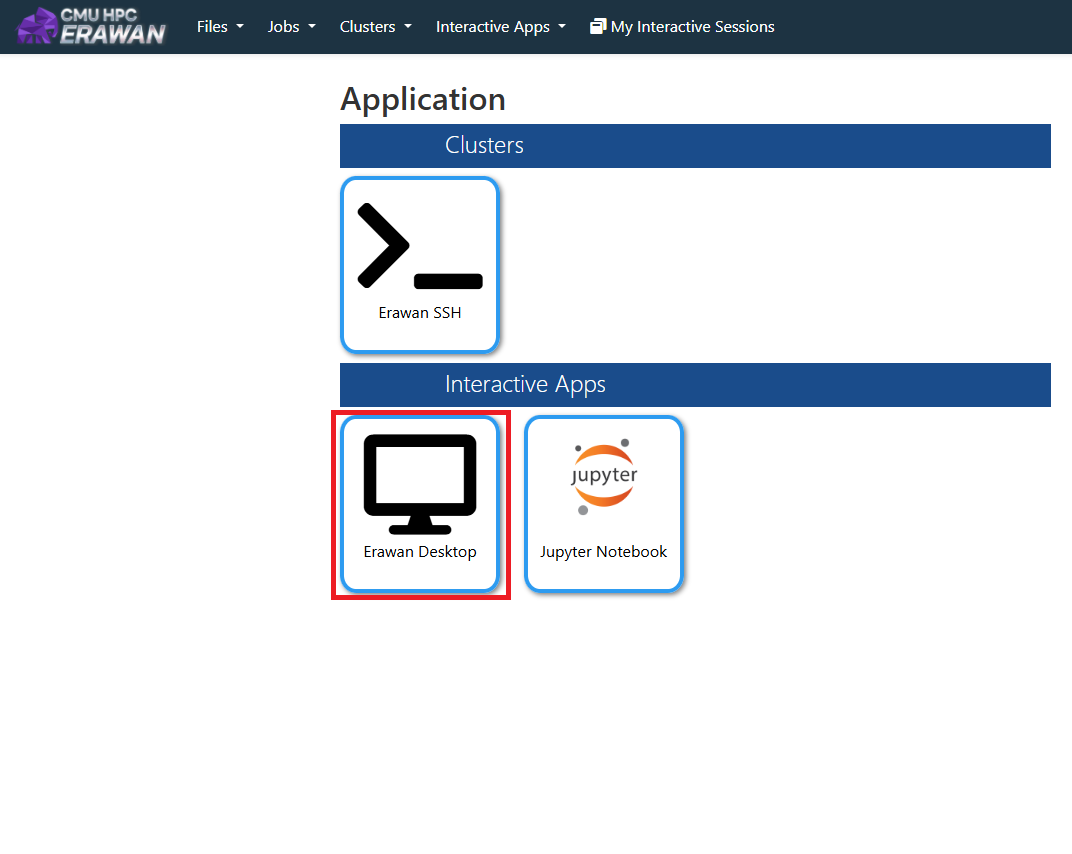Click the Erawan Desktop text label
1072x854 pixels.
[x=420, y=552]
